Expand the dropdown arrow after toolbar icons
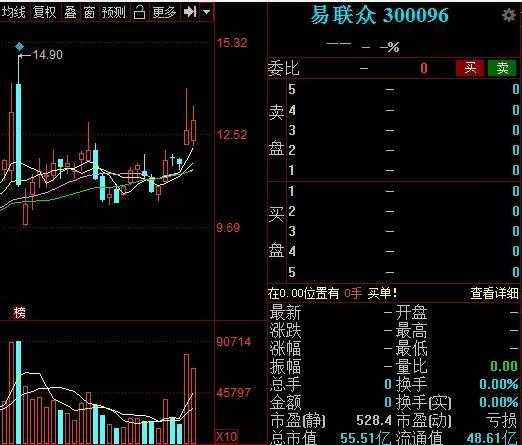Screen dimensions: 522x445 coord(207,12)
